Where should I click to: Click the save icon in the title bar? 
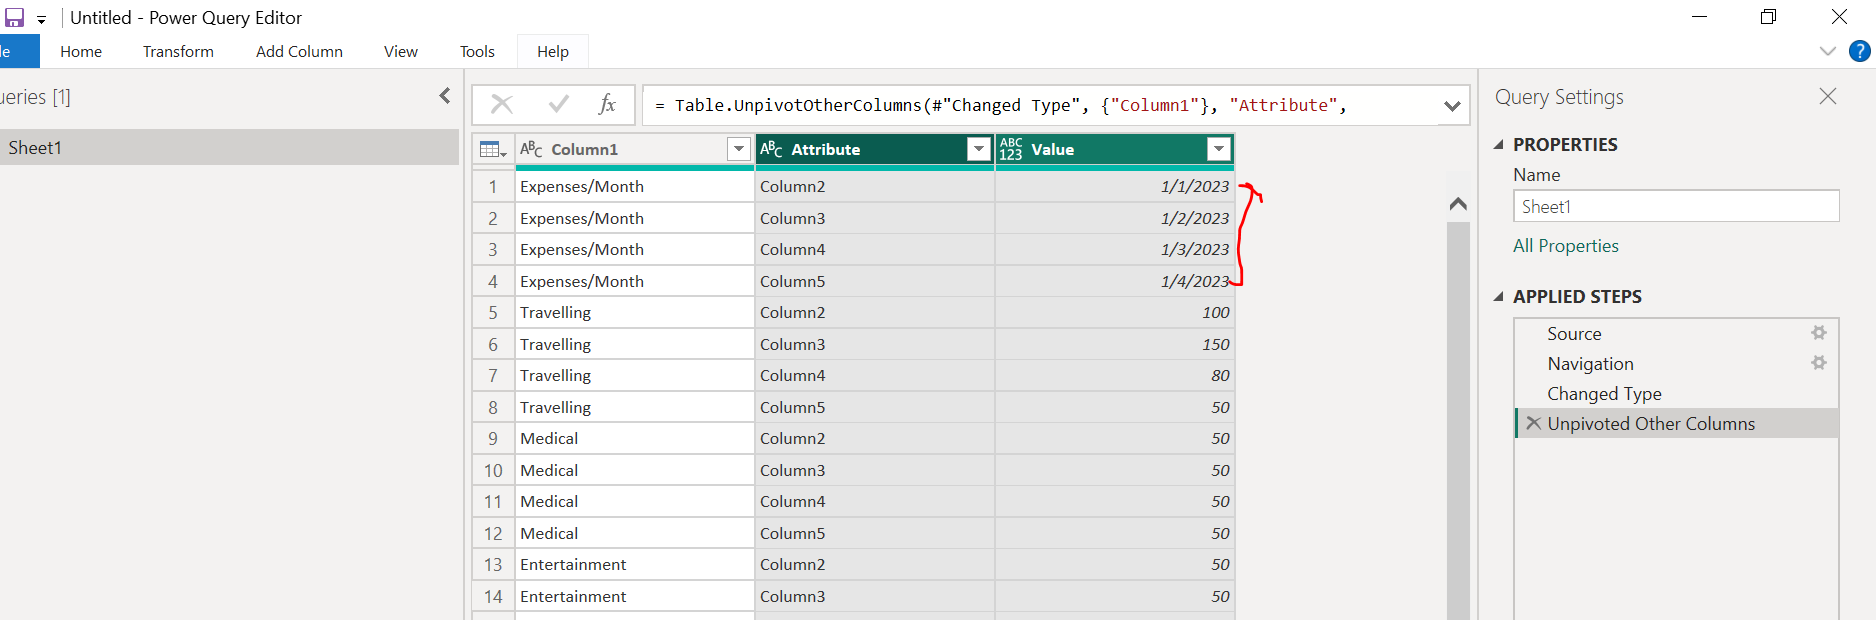14,18
